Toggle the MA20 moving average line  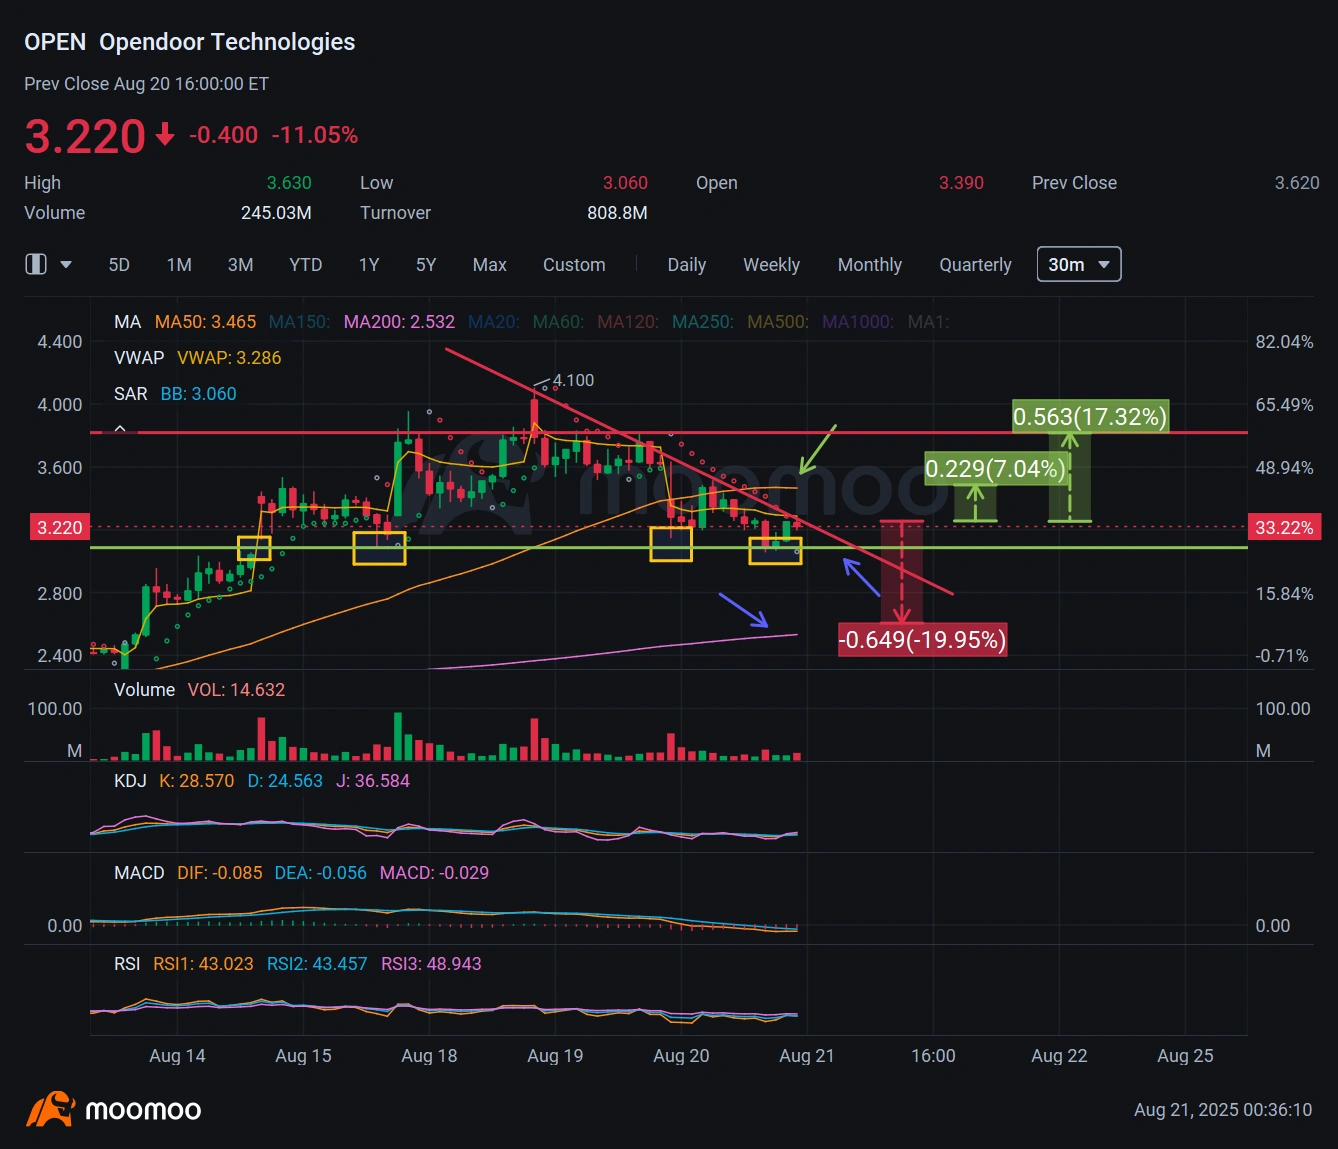tap(493, 322)
